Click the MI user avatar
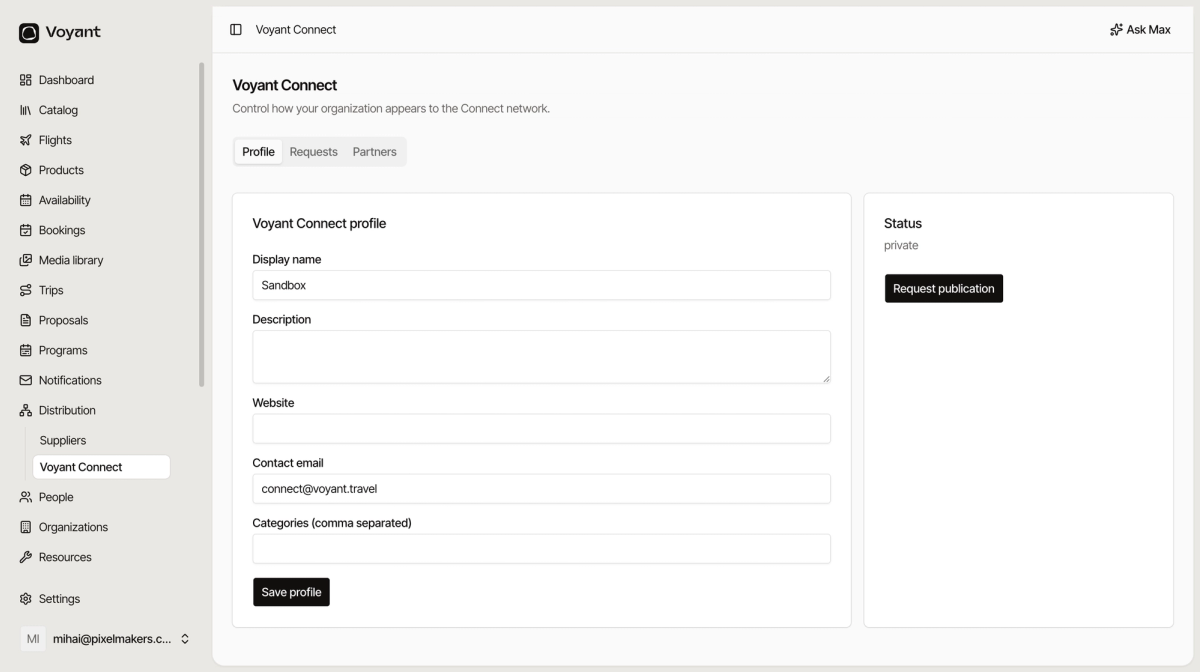The width and height of the screenshot is (1200, 672). (33, 639)
